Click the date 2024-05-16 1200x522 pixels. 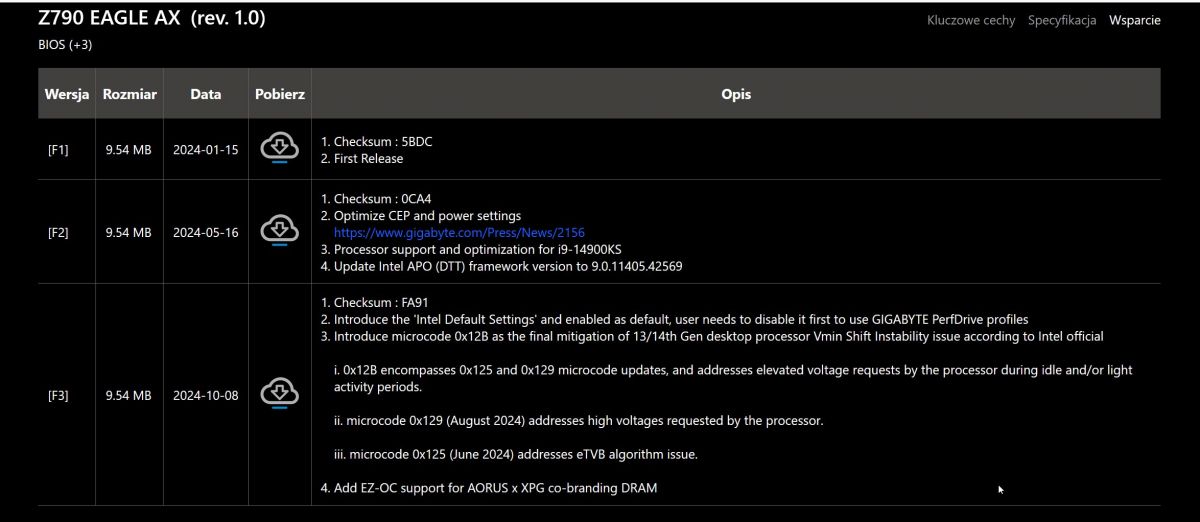[x=205, y=232]
